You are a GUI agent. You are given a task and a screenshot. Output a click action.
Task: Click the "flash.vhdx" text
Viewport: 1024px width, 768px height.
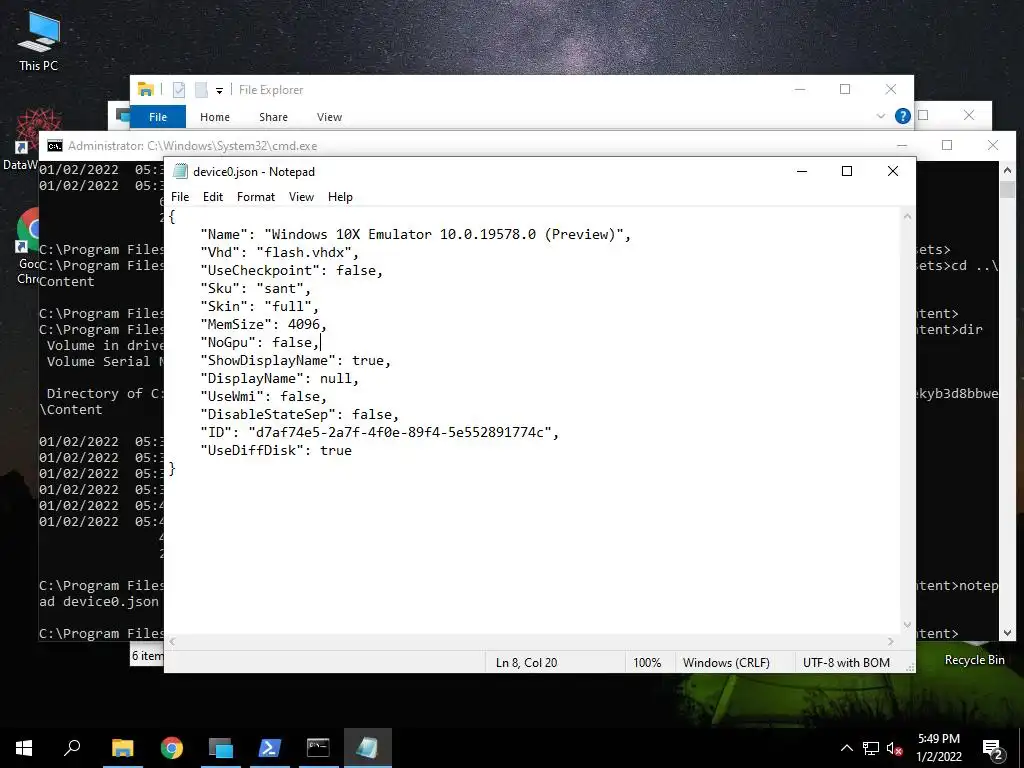tap(304, 252)
